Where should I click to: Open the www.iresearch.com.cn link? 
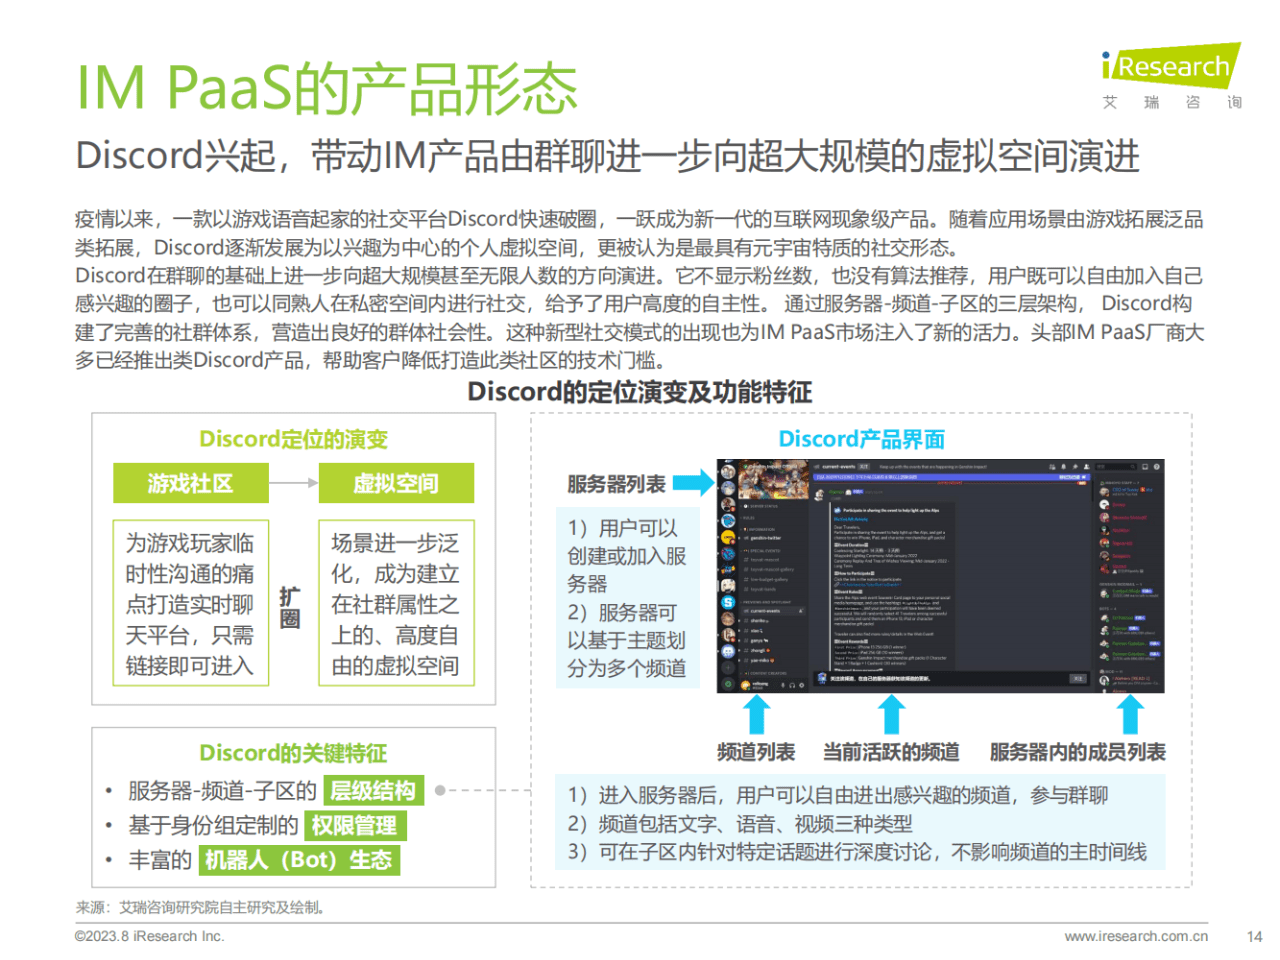click(1136, 936)
